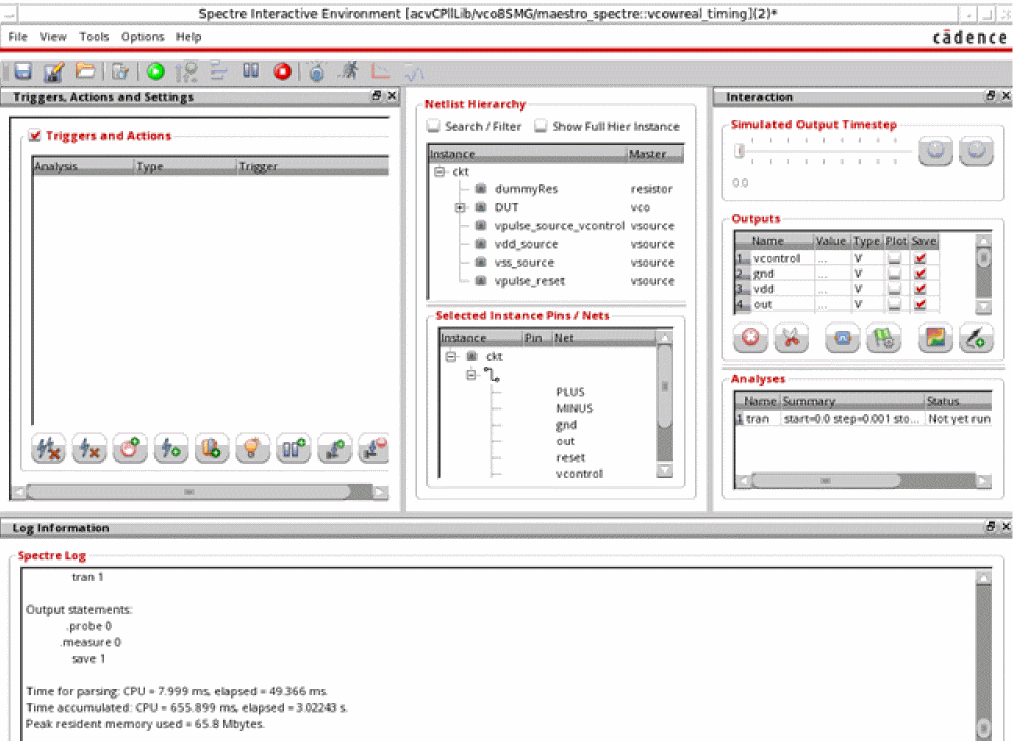The height and width of the screenshot is (742, 1013).
Task: Select the reset net in pins list
Action: point(570,458)
